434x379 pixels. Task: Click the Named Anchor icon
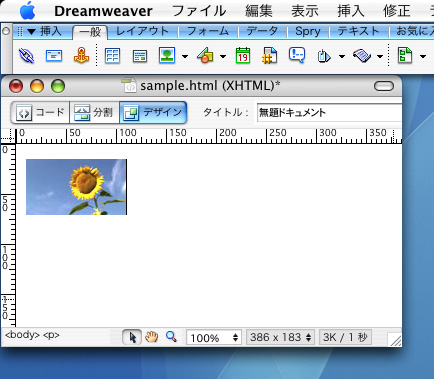point(81,55)
